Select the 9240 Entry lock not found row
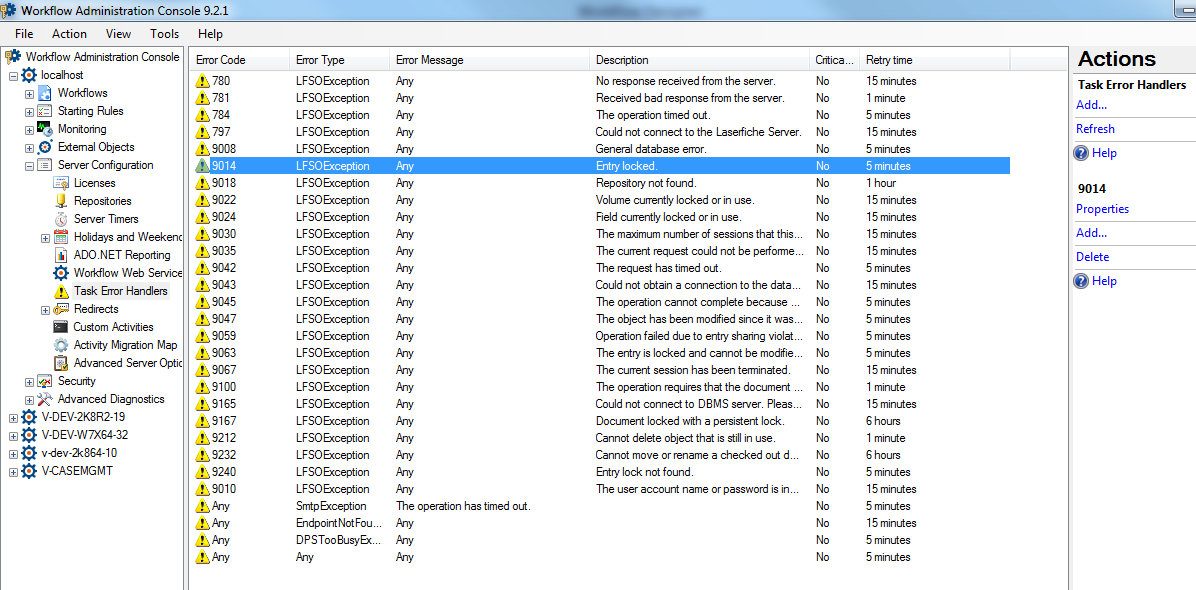Image resolution: width=1196 pixels, height=590 pixels. click(601, 472)
